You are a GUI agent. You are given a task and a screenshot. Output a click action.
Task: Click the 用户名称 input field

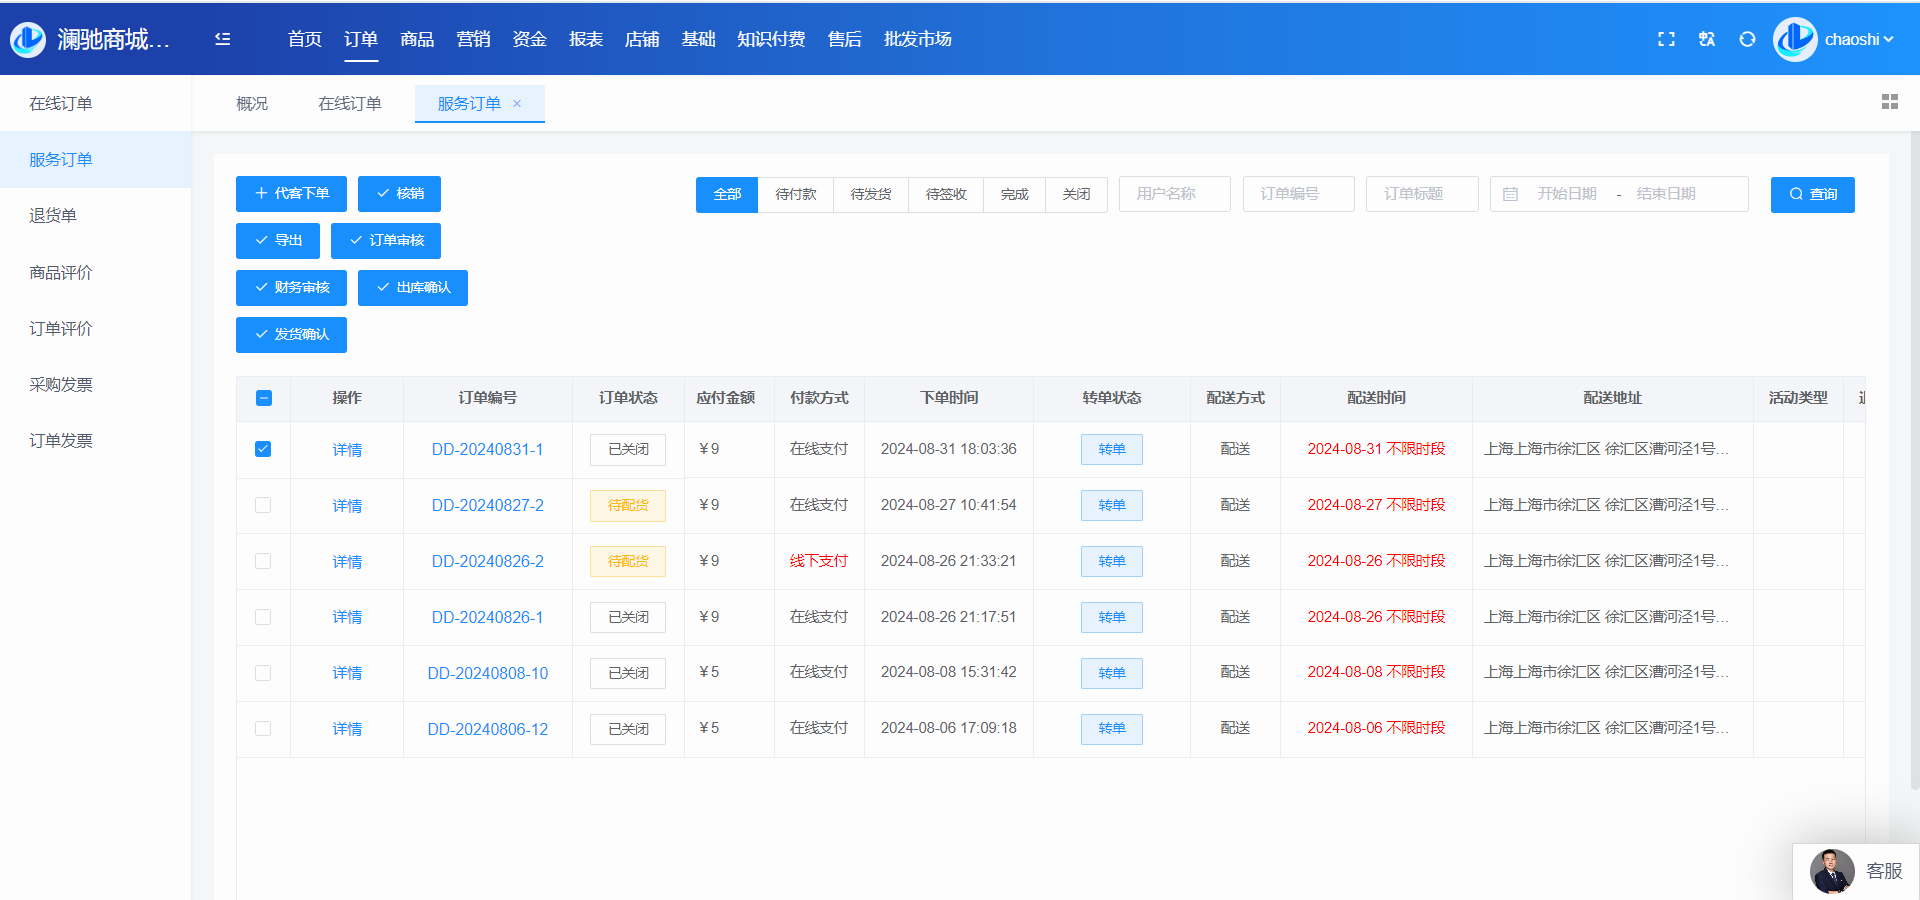(1174, 194)
